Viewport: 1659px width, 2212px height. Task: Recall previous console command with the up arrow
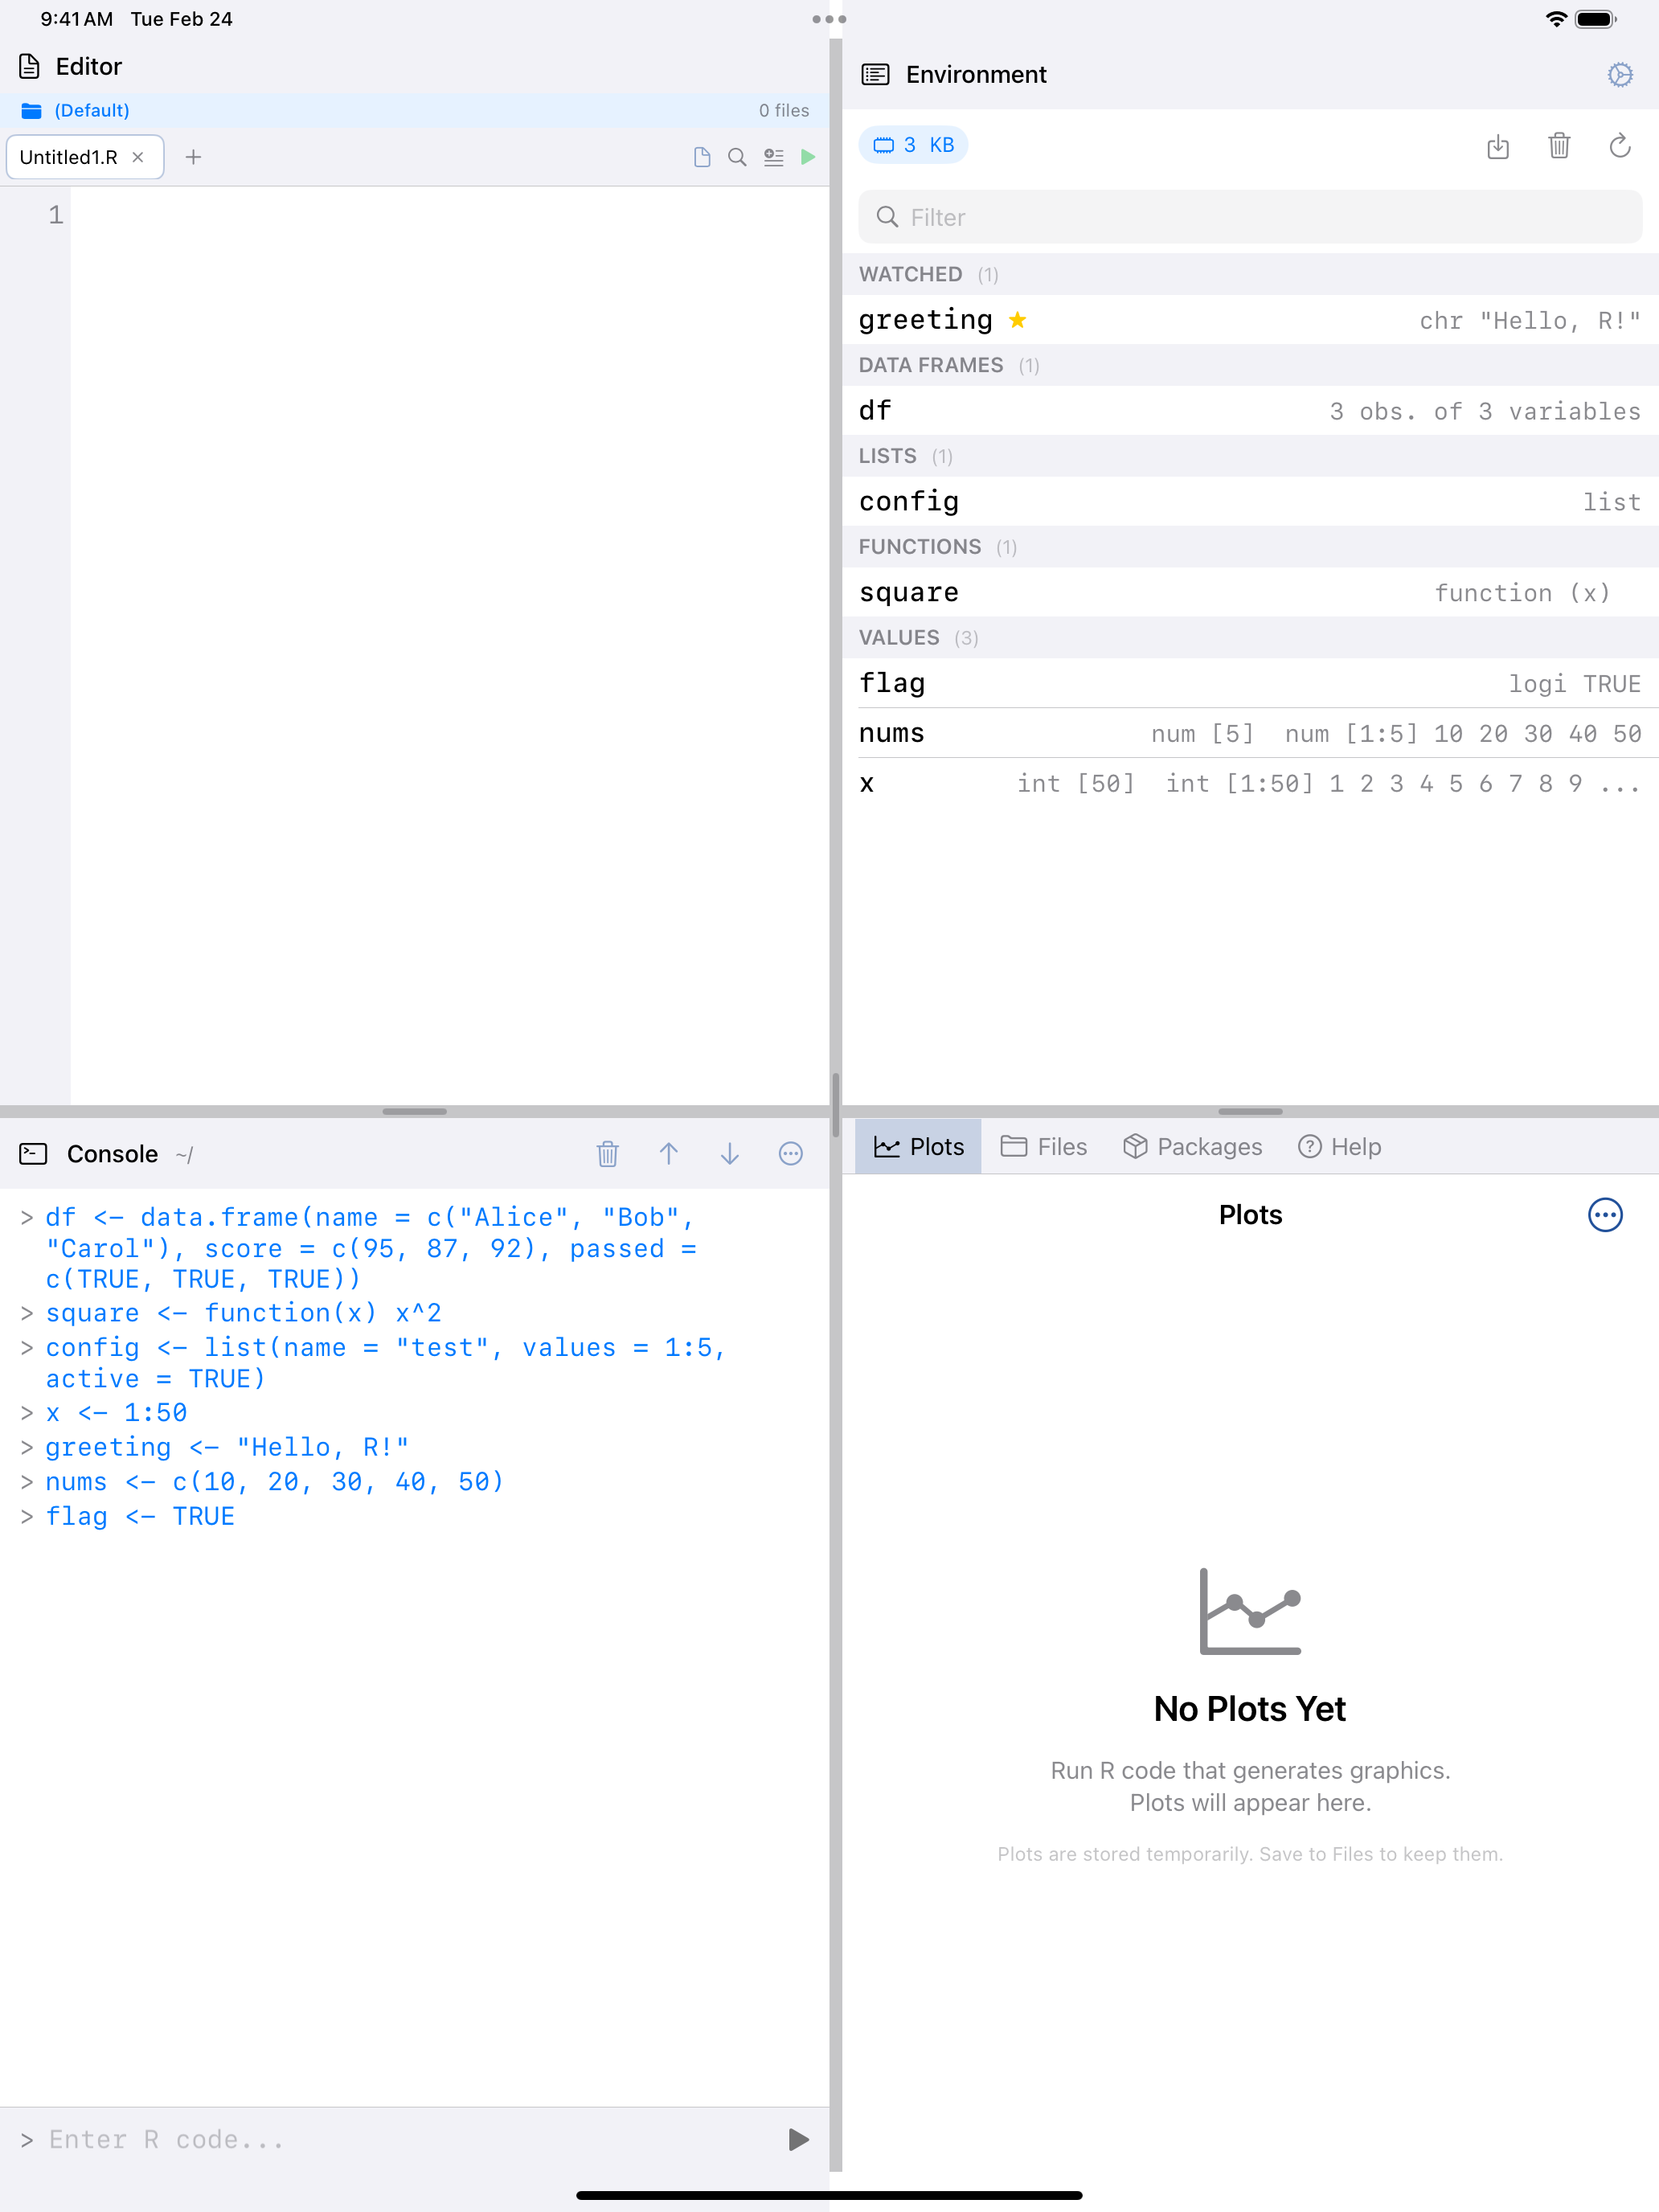[669, 1153]
